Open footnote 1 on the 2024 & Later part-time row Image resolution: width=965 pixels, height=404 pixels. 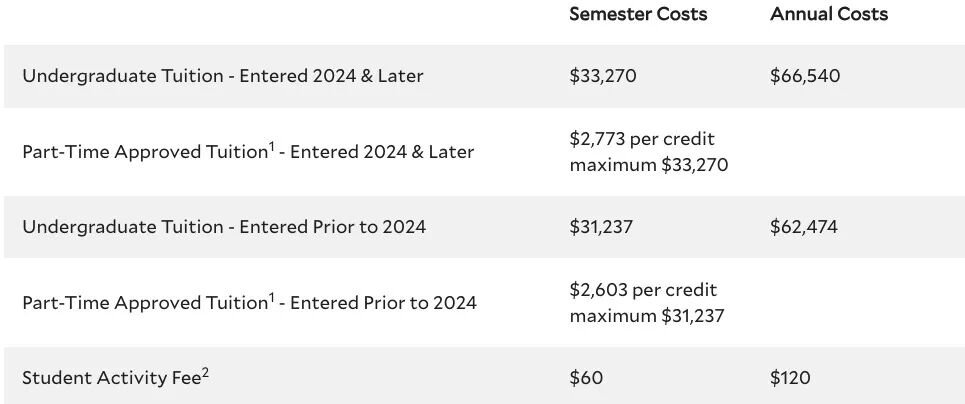click(270, 146)
